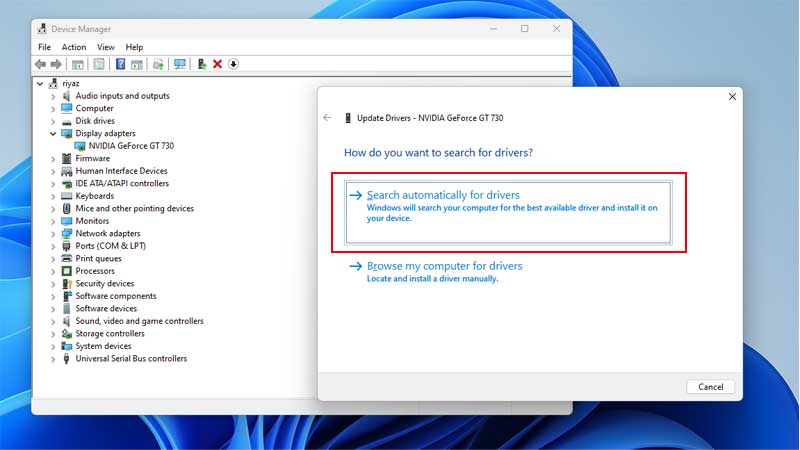This screenshot has height=450, width=800.
Task: Click the red X Uninstall device icon
Action: coord(217,64)
